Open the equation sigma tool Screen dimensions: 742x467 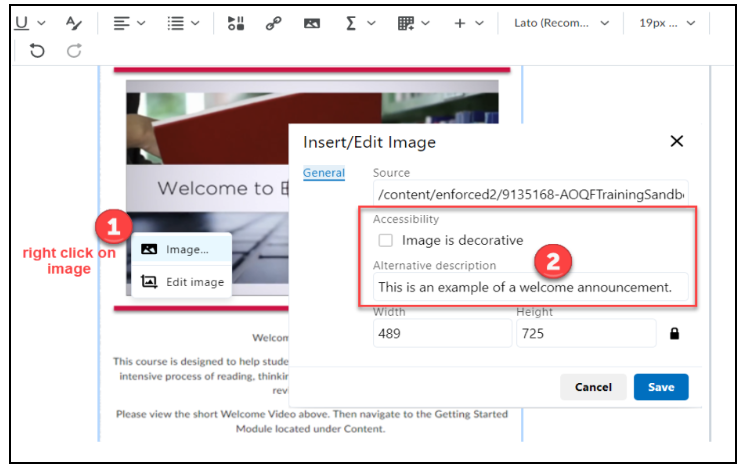(352, 23)
